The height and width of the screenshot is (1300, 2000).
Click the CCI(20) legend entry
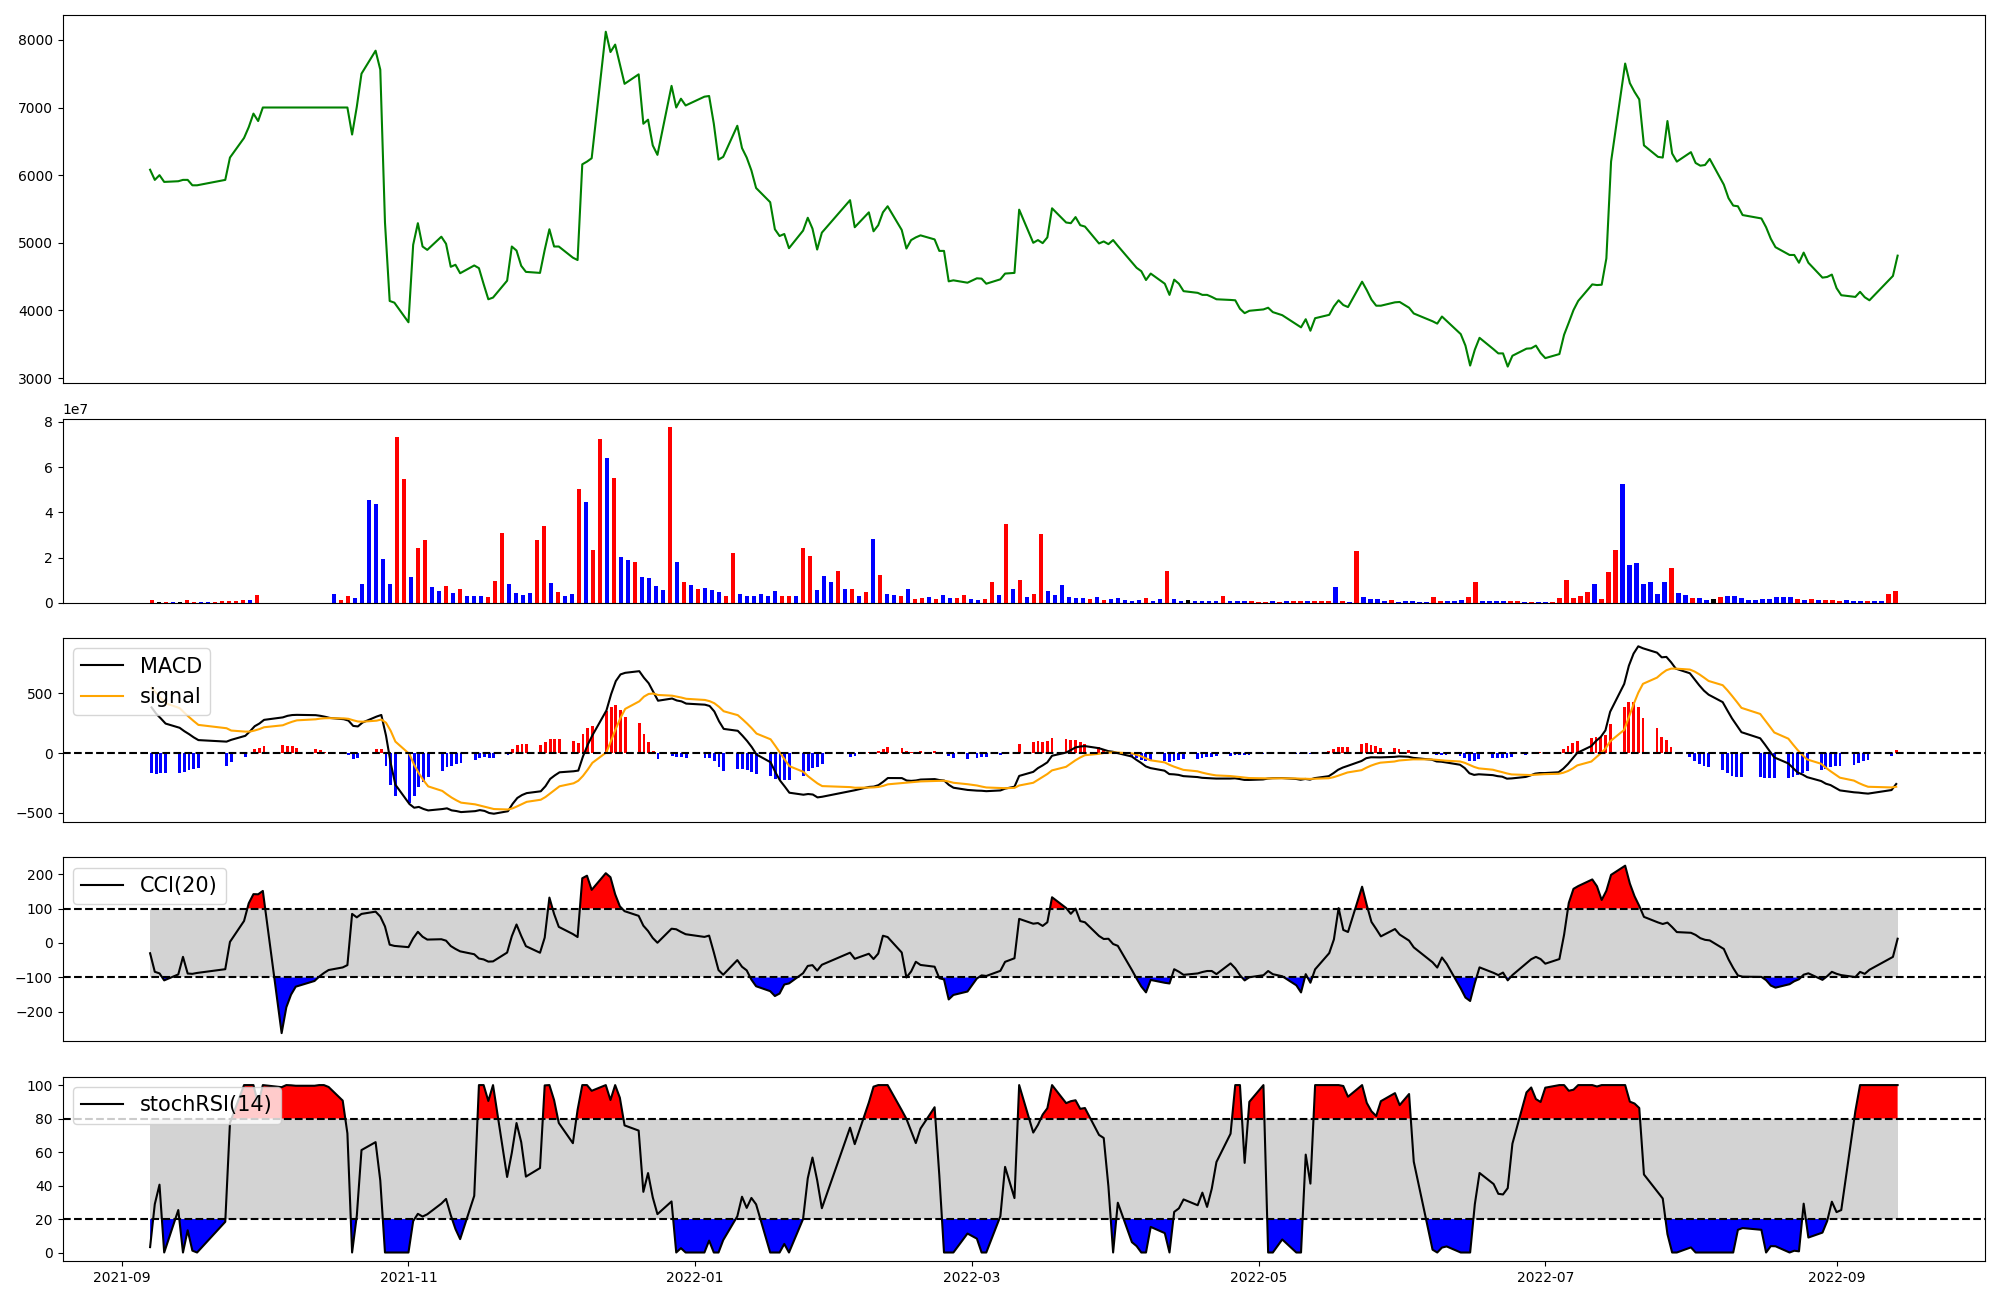178,885
